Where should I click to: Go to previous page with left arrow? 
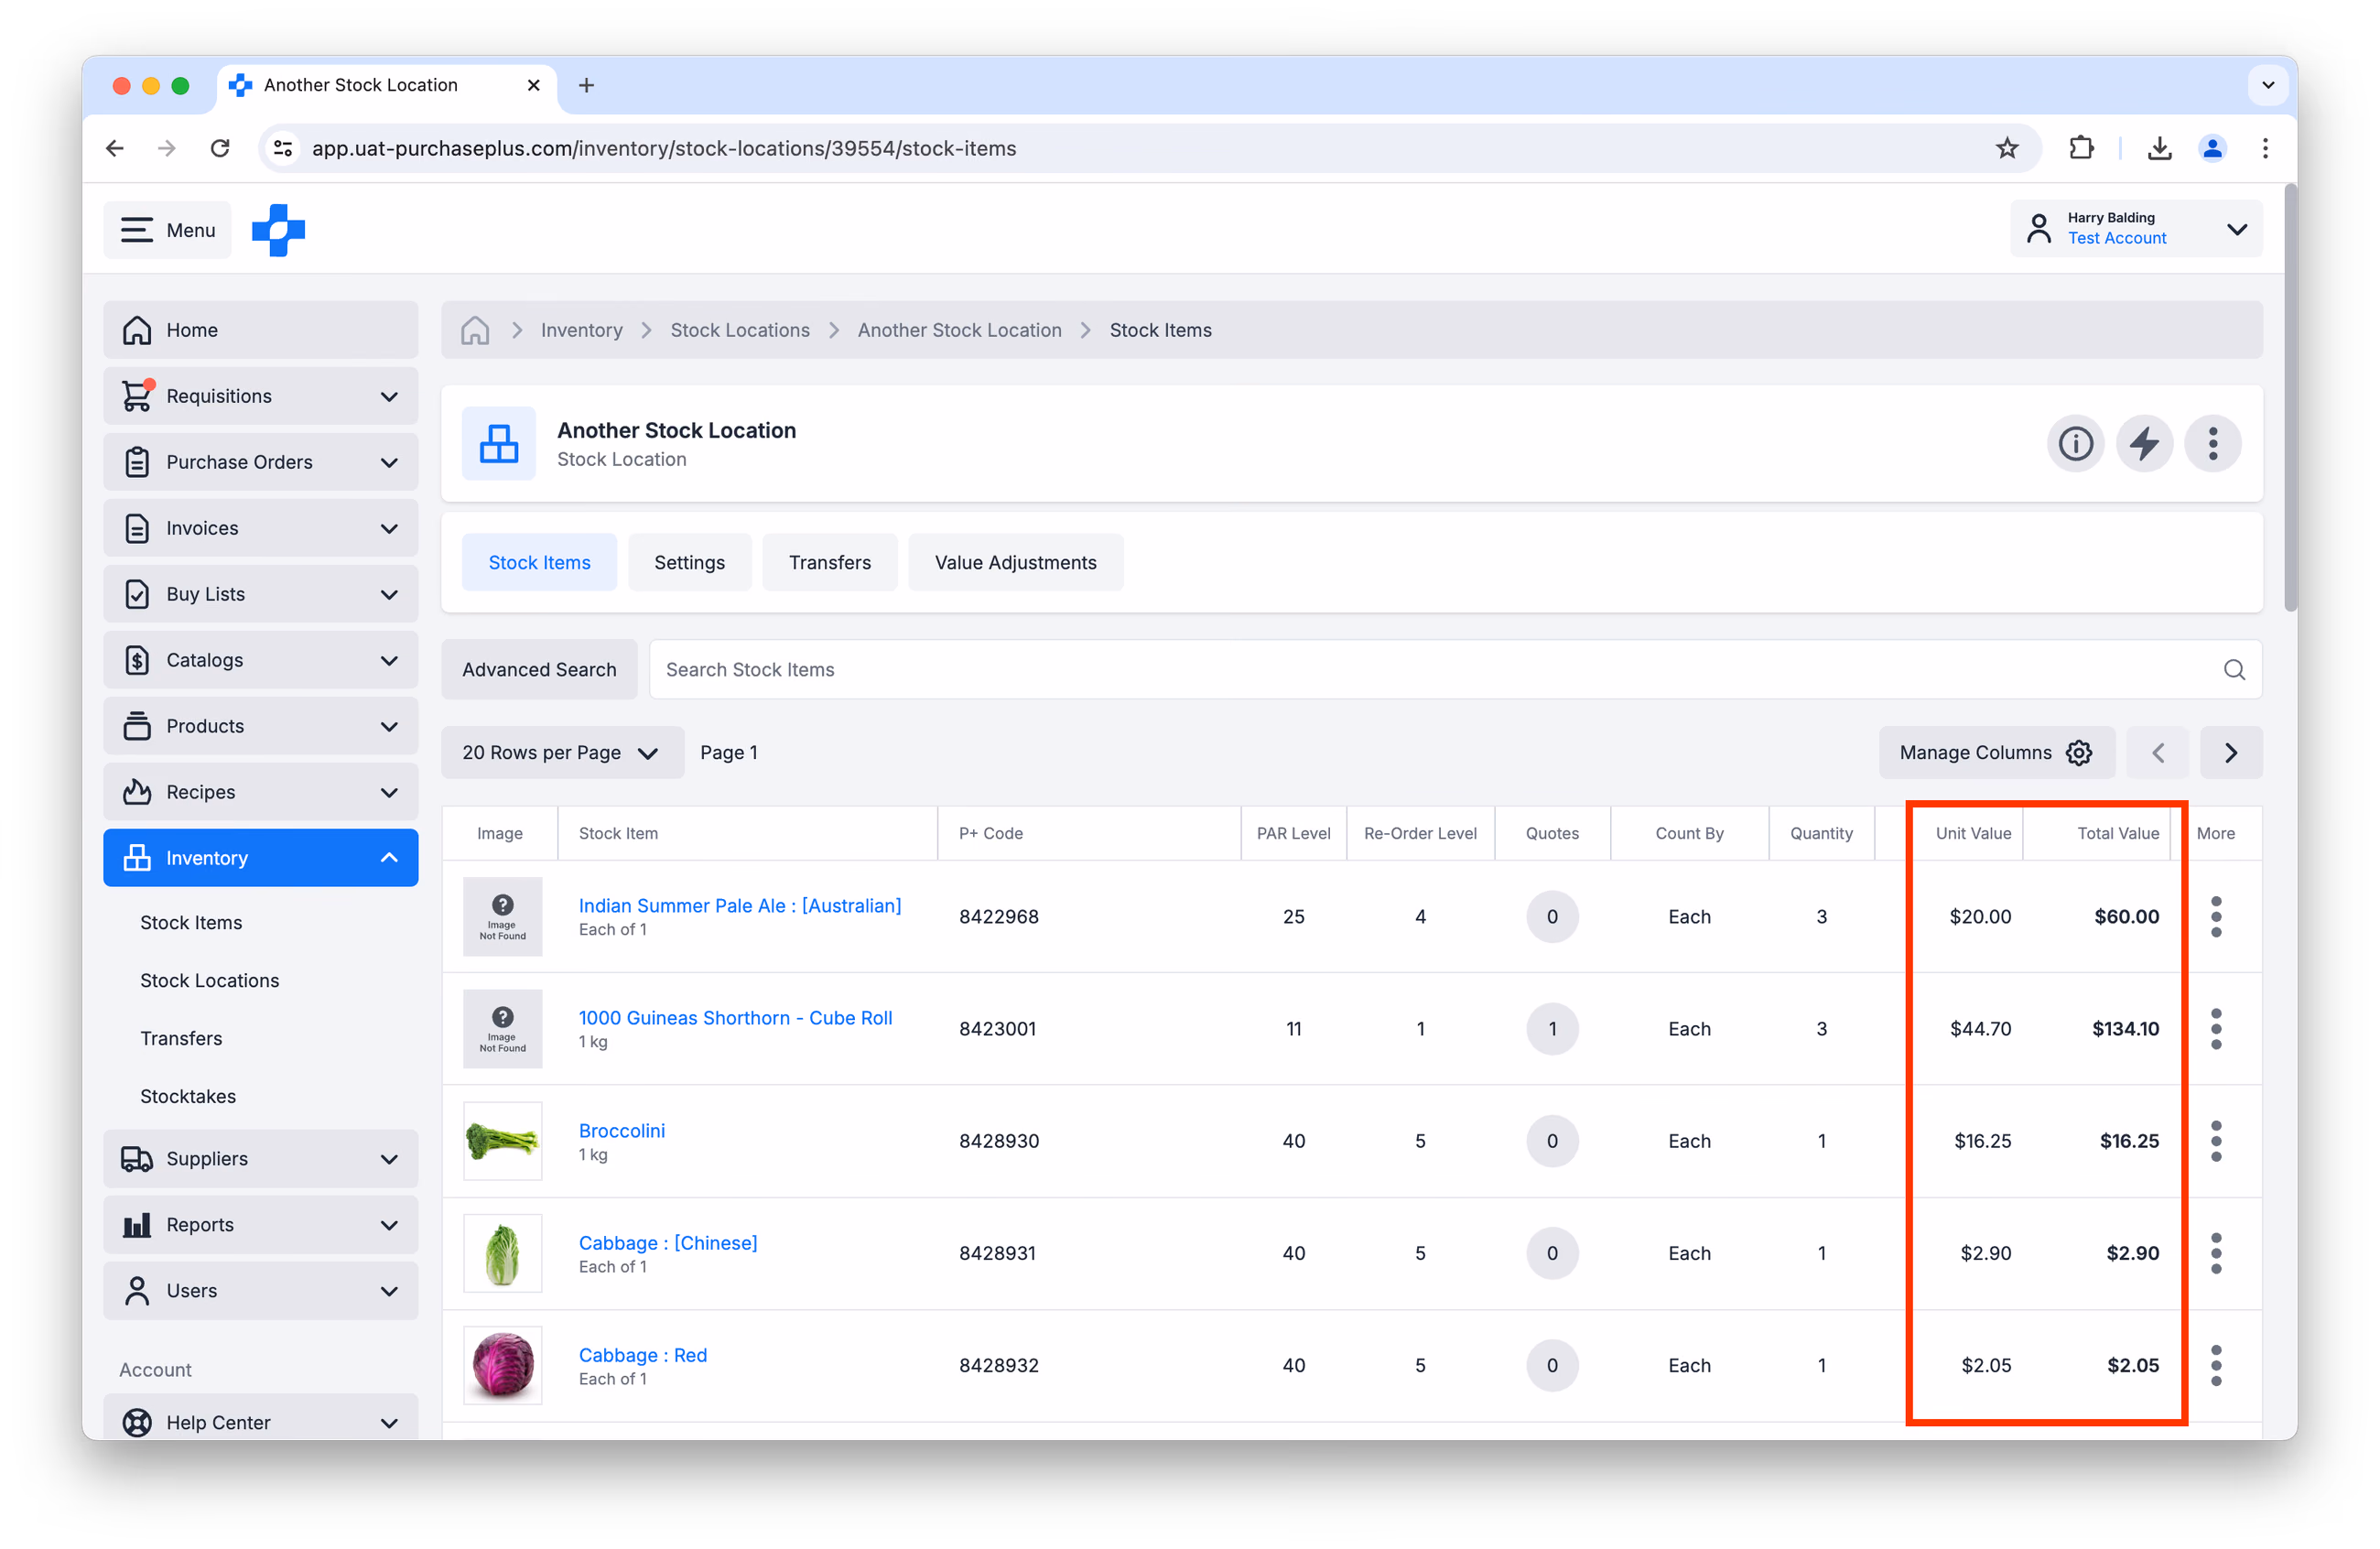2158,753
